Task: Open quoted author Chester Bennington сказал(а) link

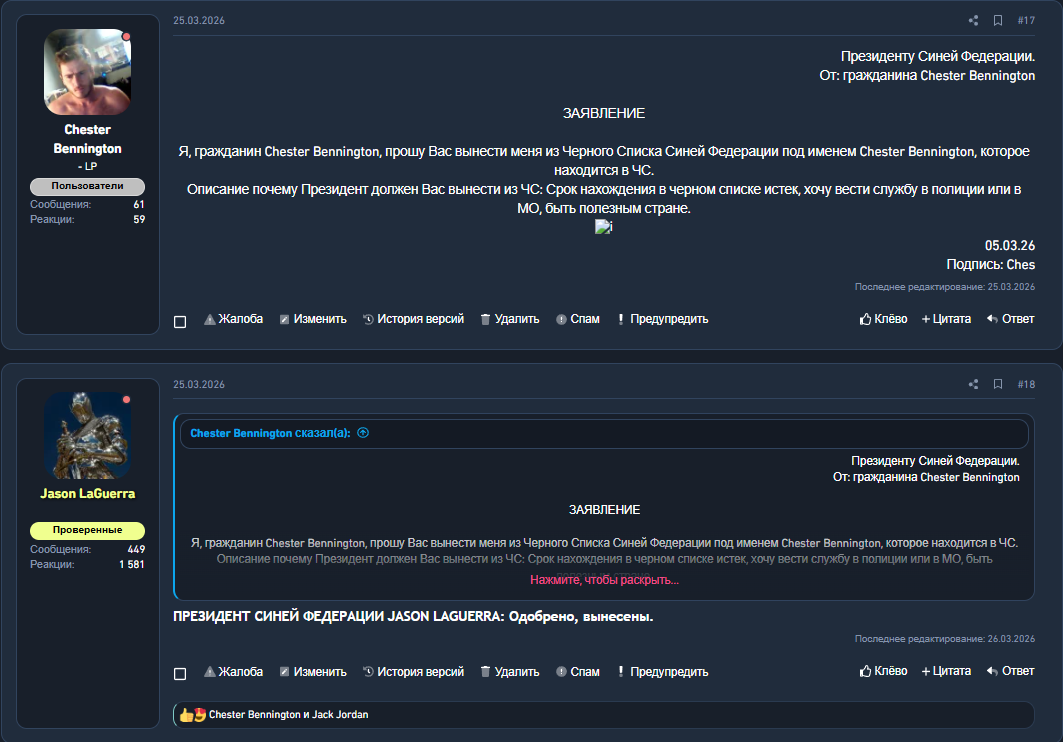Action: click(x=270, y=433)
